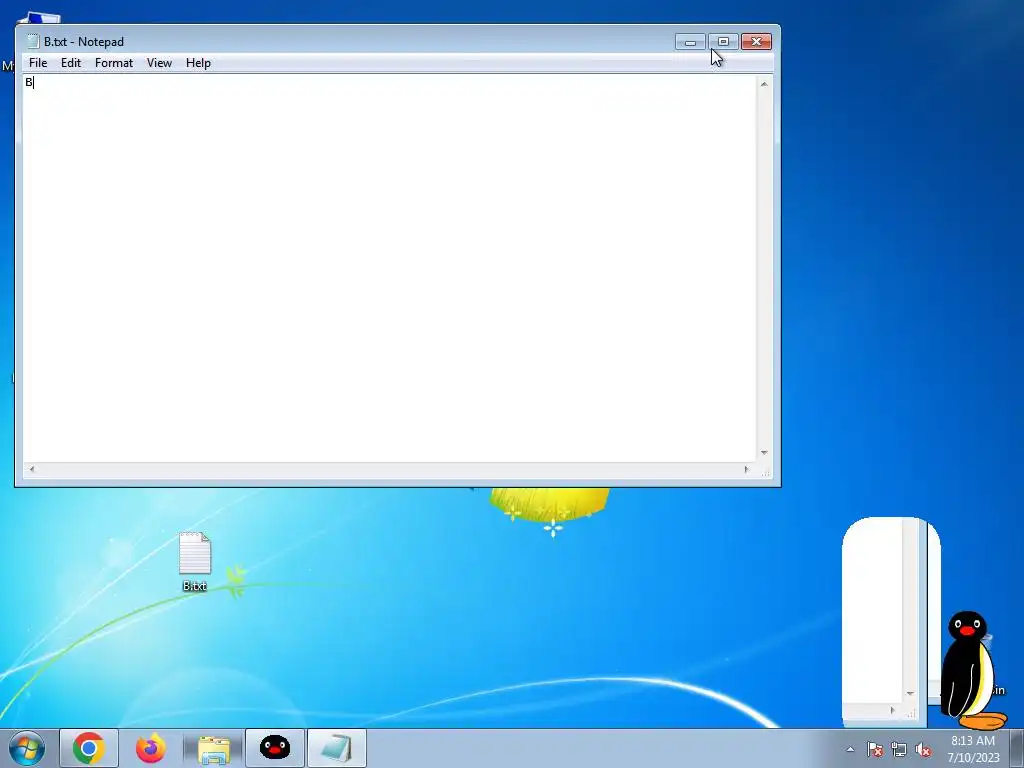Click the Show desktop button
The image size is (1024, 768).
1017,748
